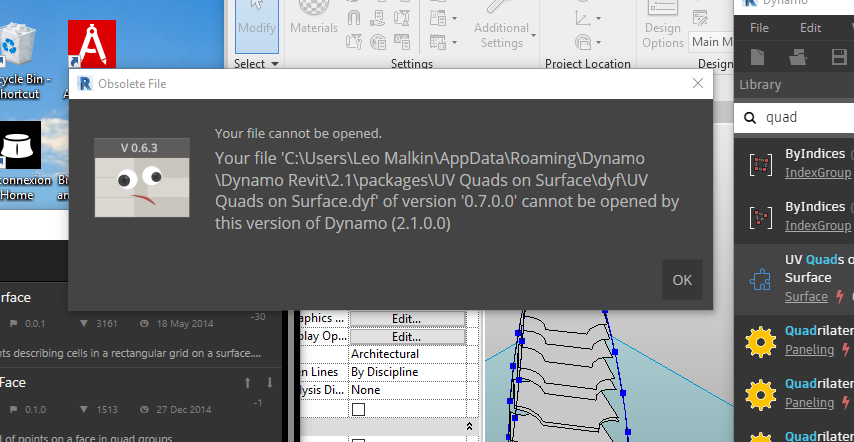Screen dimensions: 854x442
Task: Open the Select panel dropdown
Action: click(x=257, y=64)
